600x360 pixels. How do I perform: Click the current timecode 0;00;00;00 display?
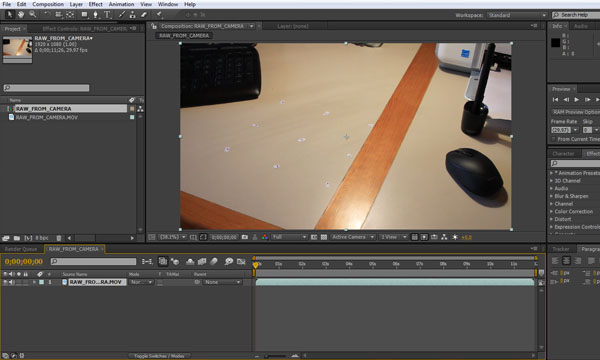24,262
